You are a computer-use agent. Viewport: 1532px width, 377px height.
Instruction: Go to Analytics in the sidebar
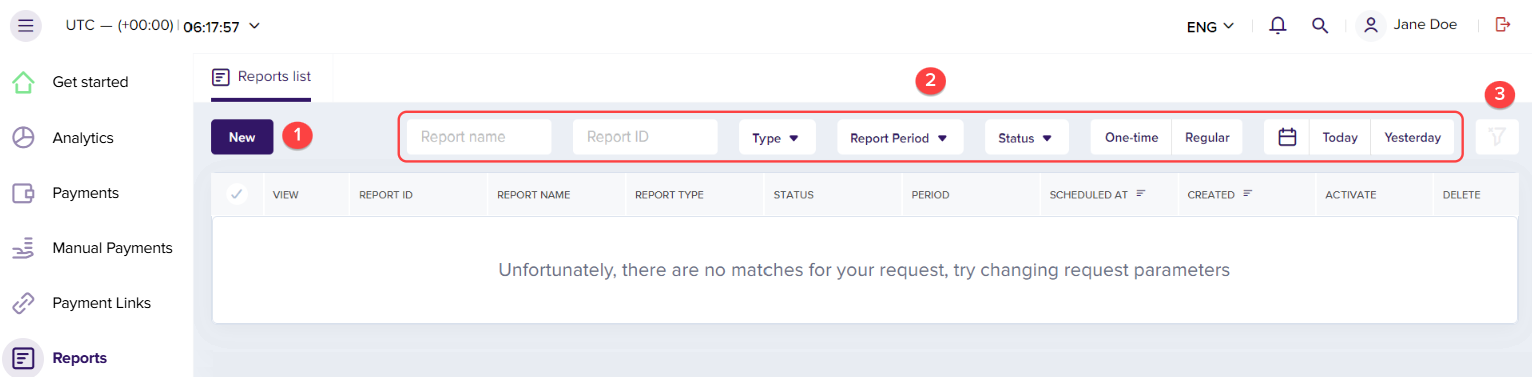pos(97,138)
